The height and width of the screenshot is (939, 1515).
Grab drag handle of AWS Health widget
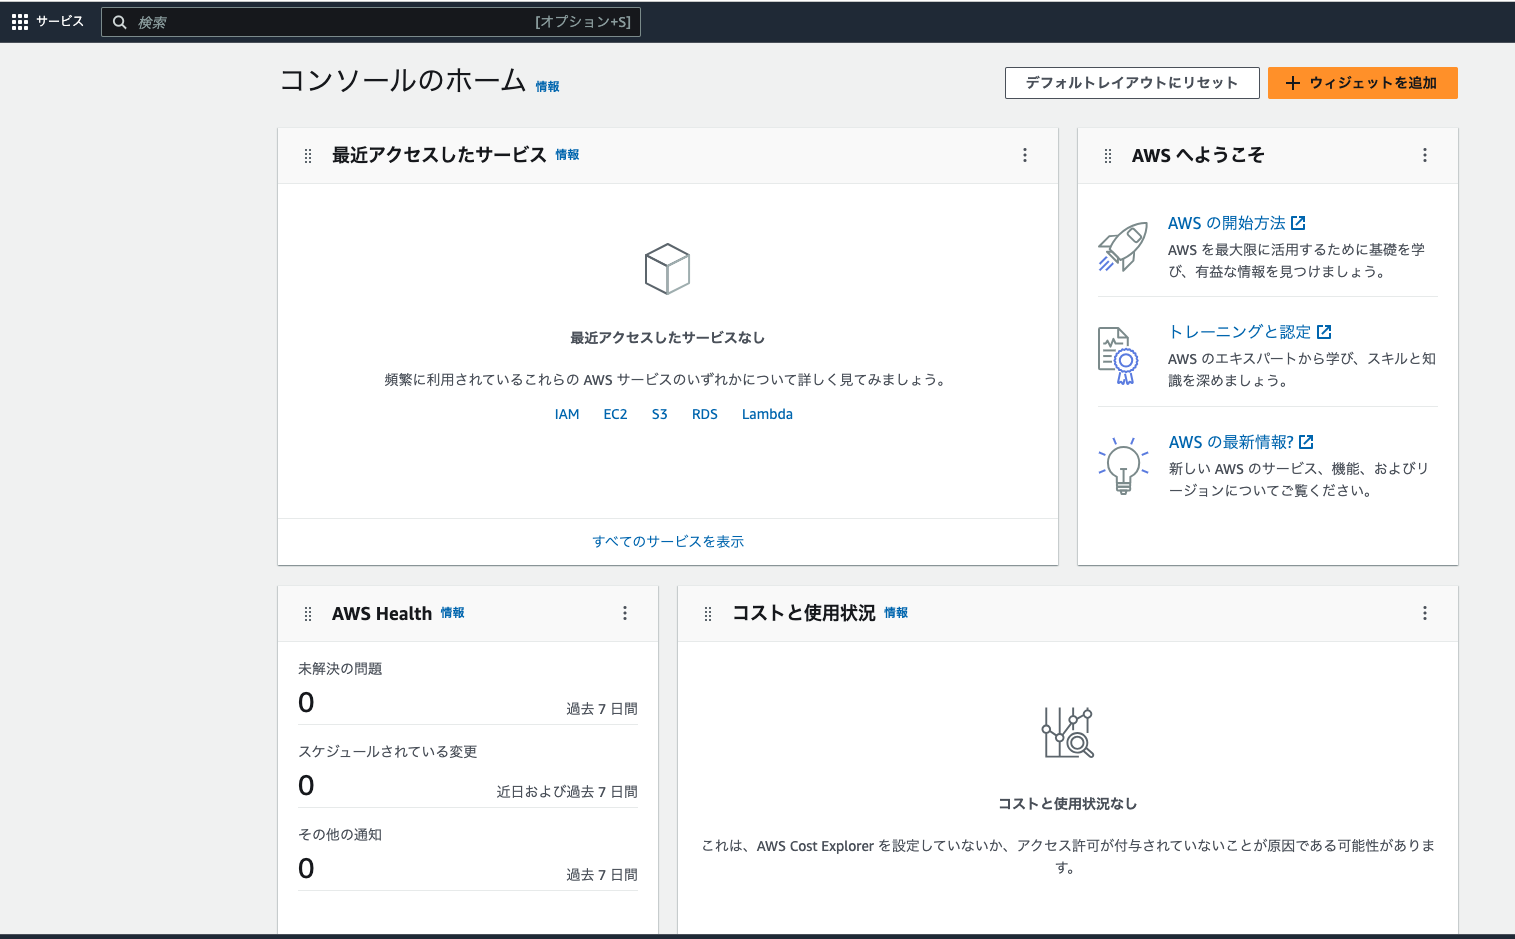pyautogui.click(x=308, y=614)
